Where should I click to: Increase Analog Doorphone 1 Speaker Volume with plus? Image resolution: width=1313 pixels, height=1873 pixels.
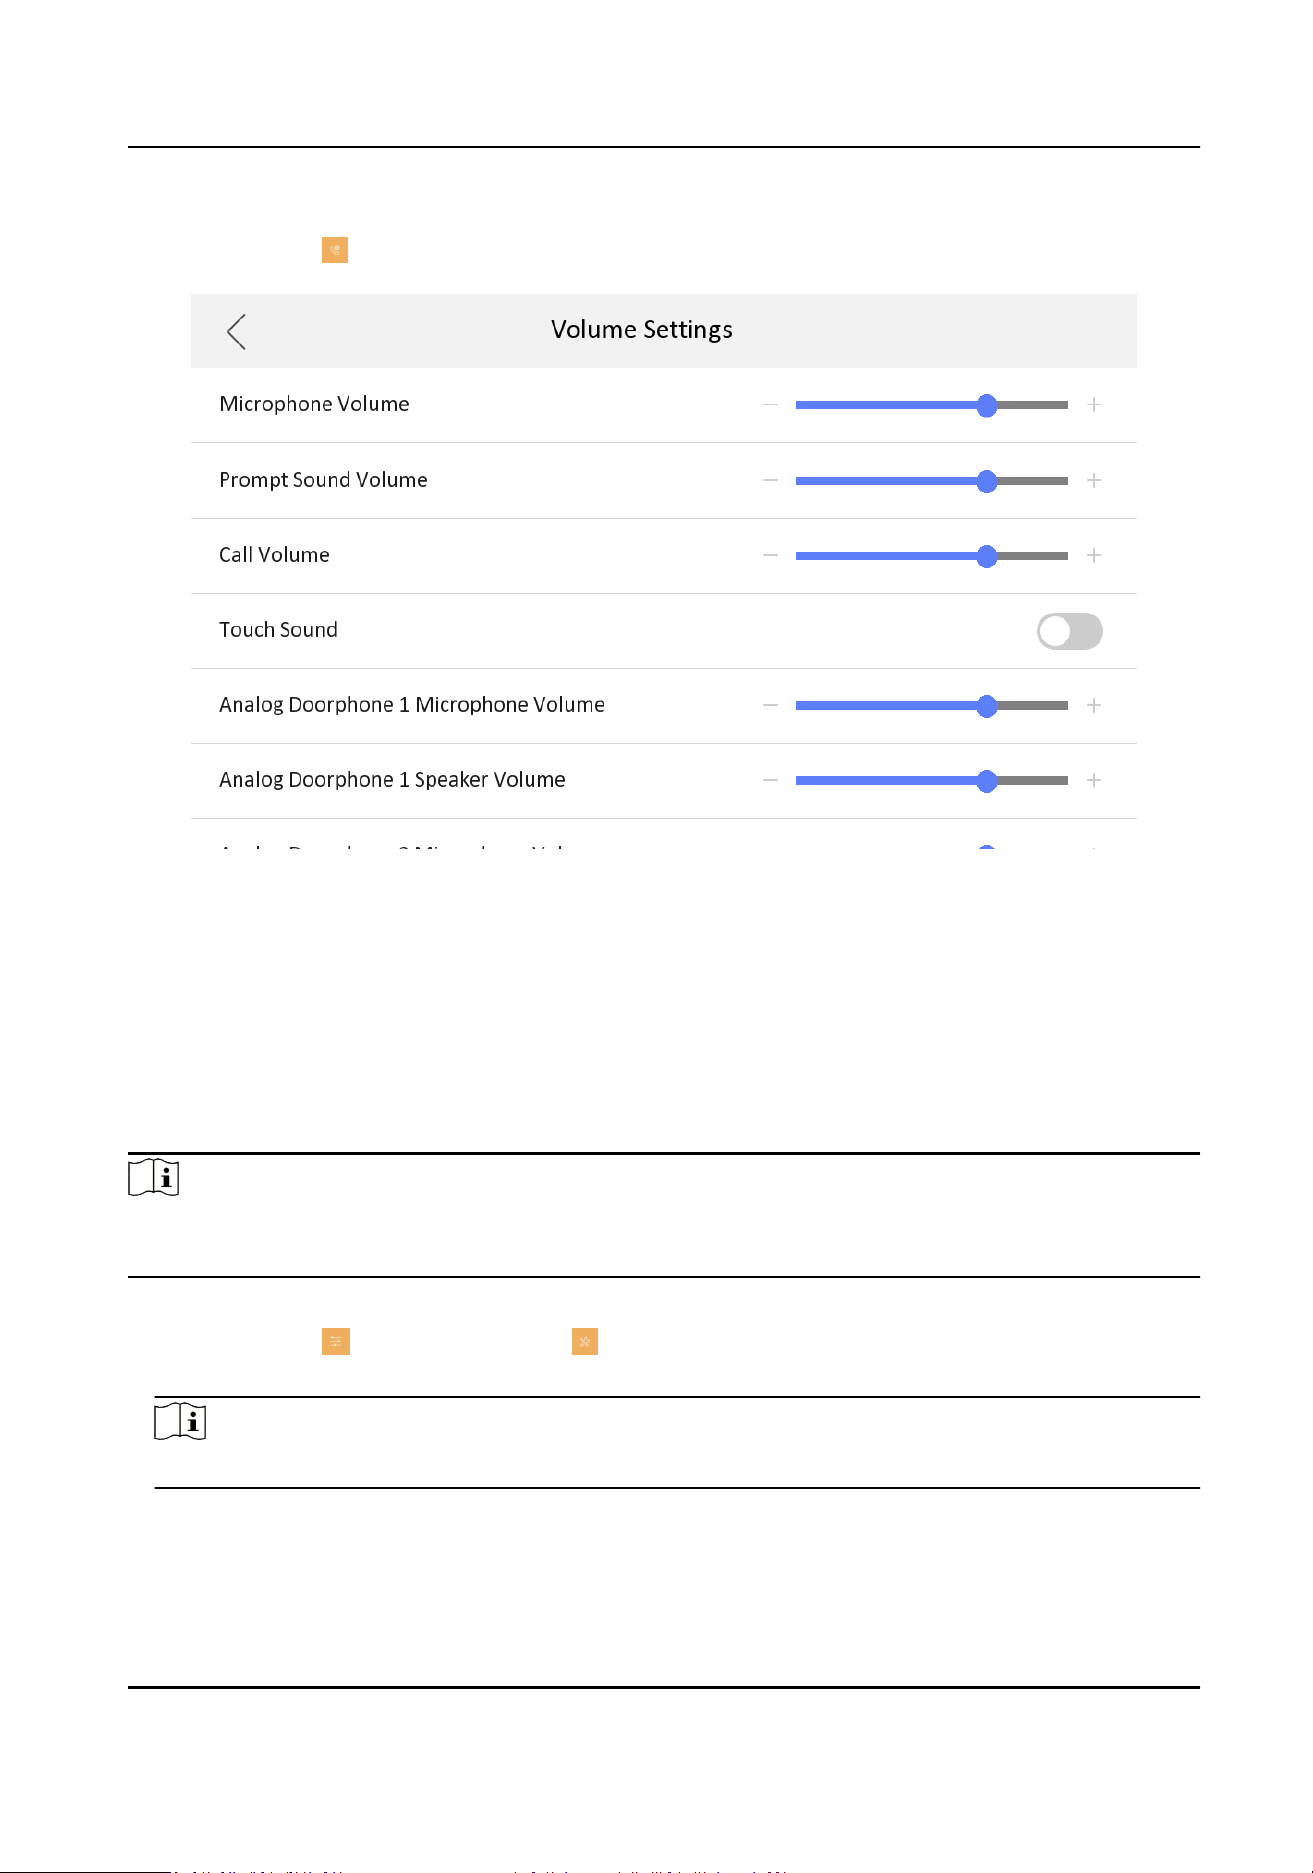click(x=1094, y=781)
